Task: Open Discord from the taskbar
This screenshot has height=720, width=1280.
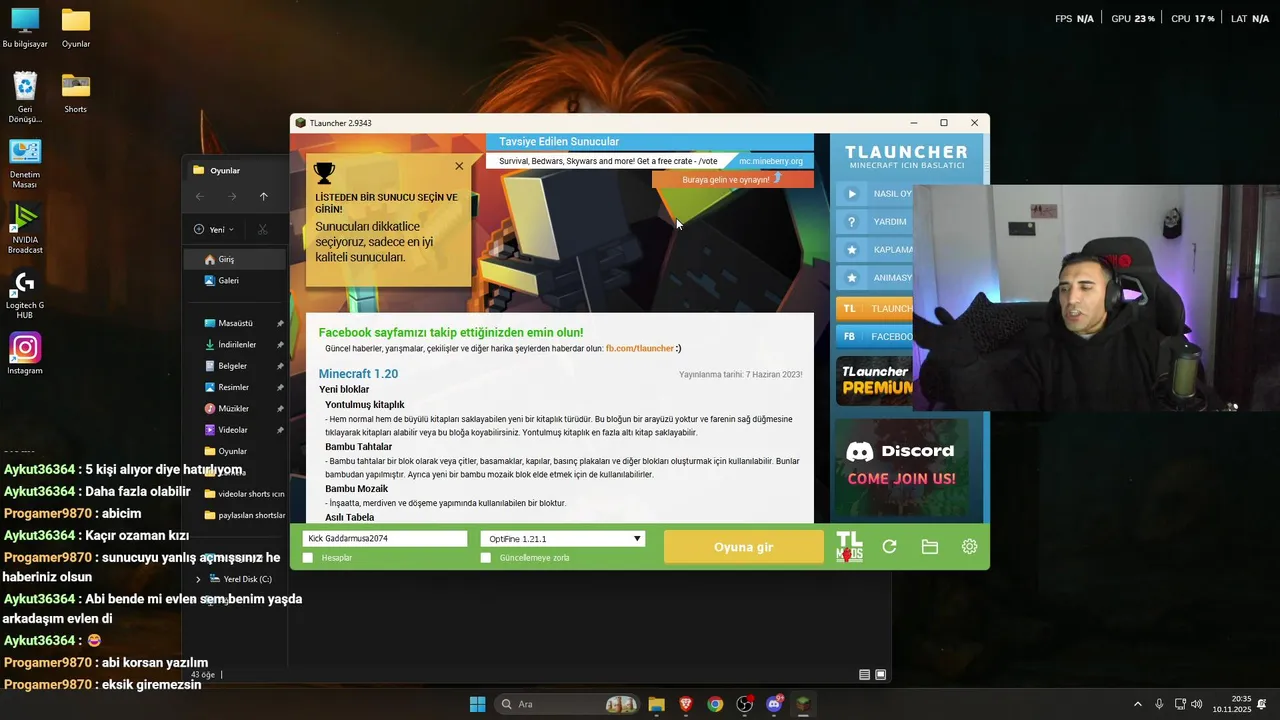Action: click(774, 704)
